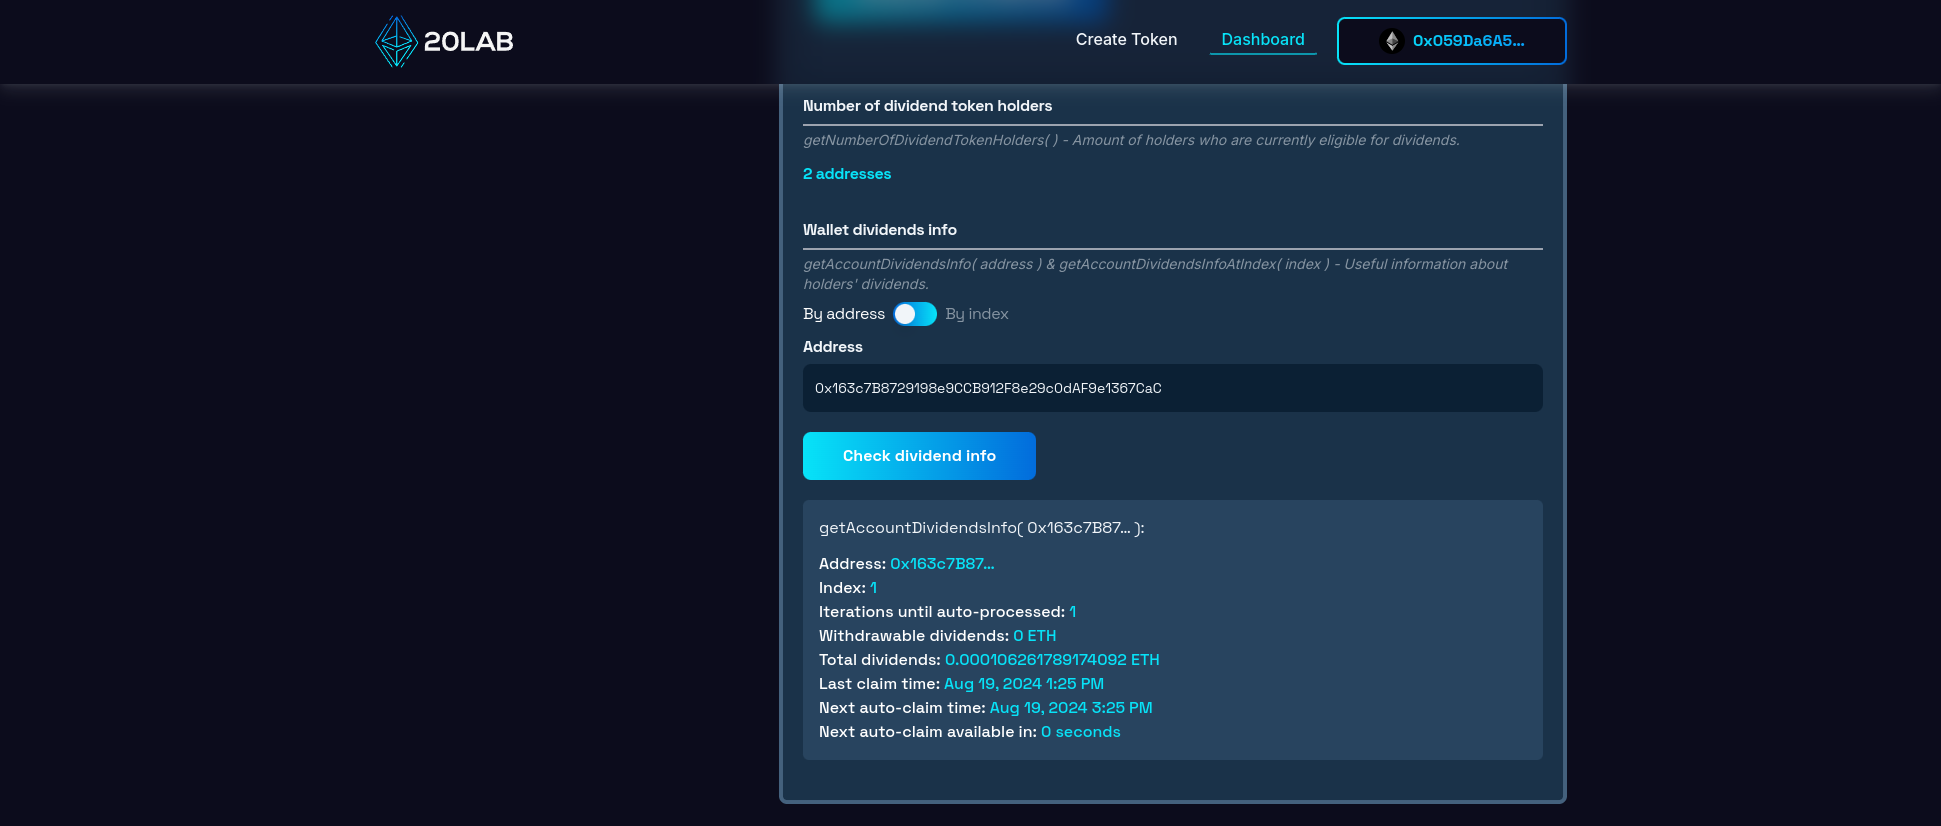Click the 20LAB brand name text

[468, 41]
